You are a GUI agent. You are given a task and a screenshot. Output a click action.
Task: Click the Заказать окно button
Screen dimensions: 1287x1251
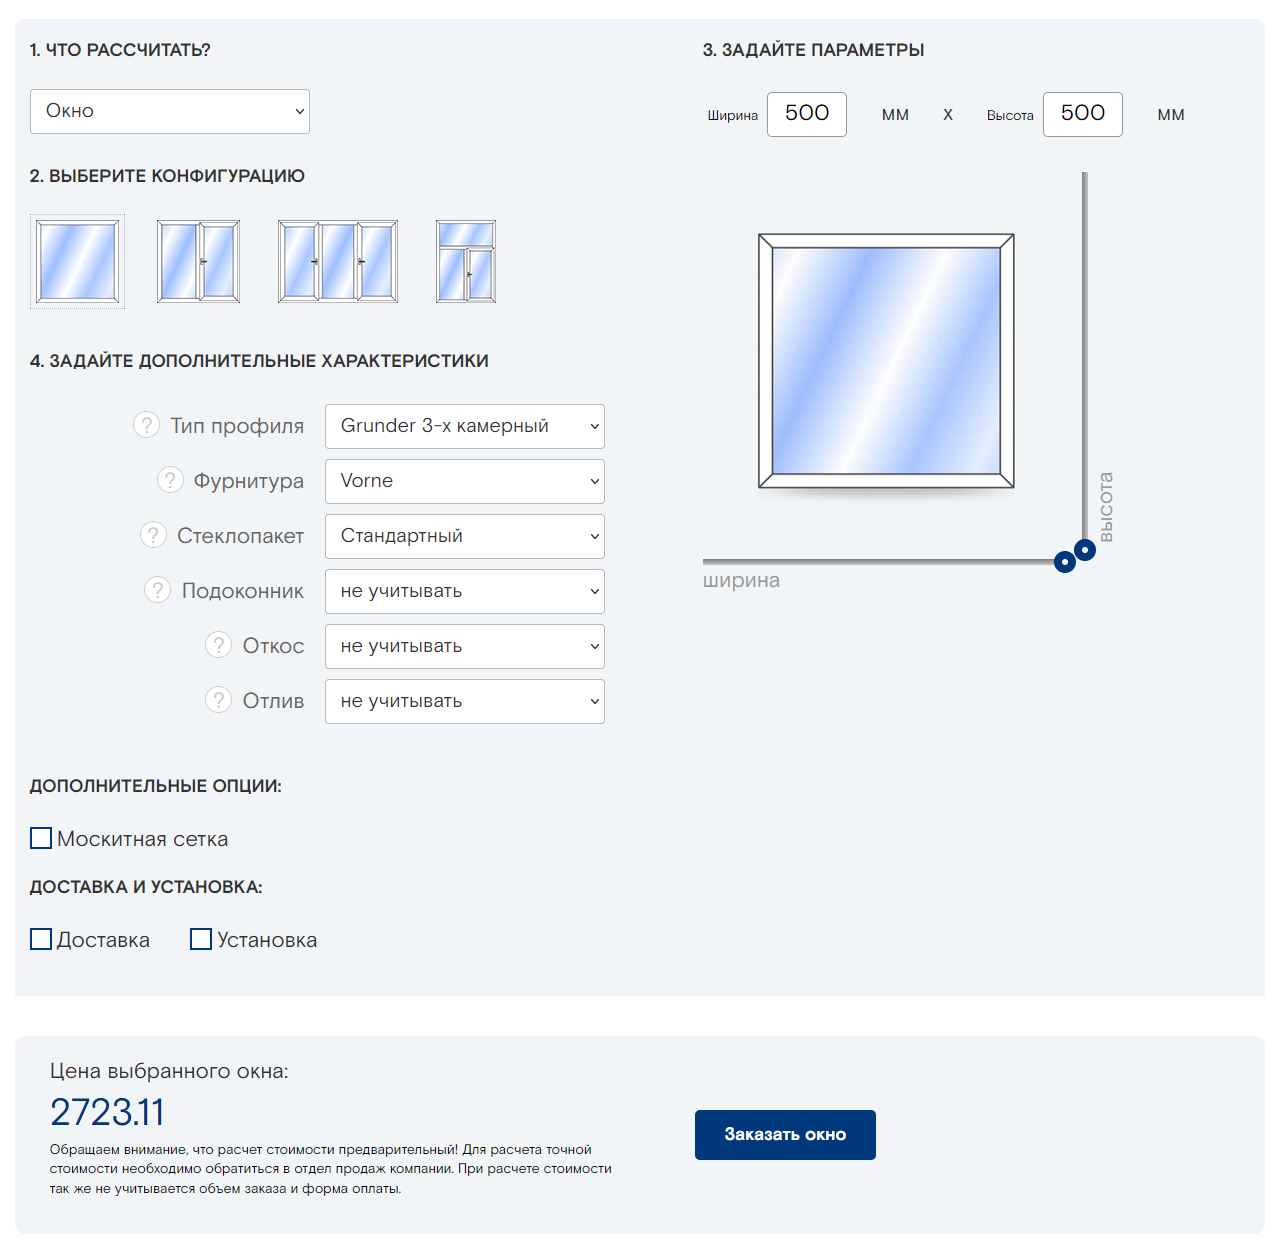tap(785, 1135)
